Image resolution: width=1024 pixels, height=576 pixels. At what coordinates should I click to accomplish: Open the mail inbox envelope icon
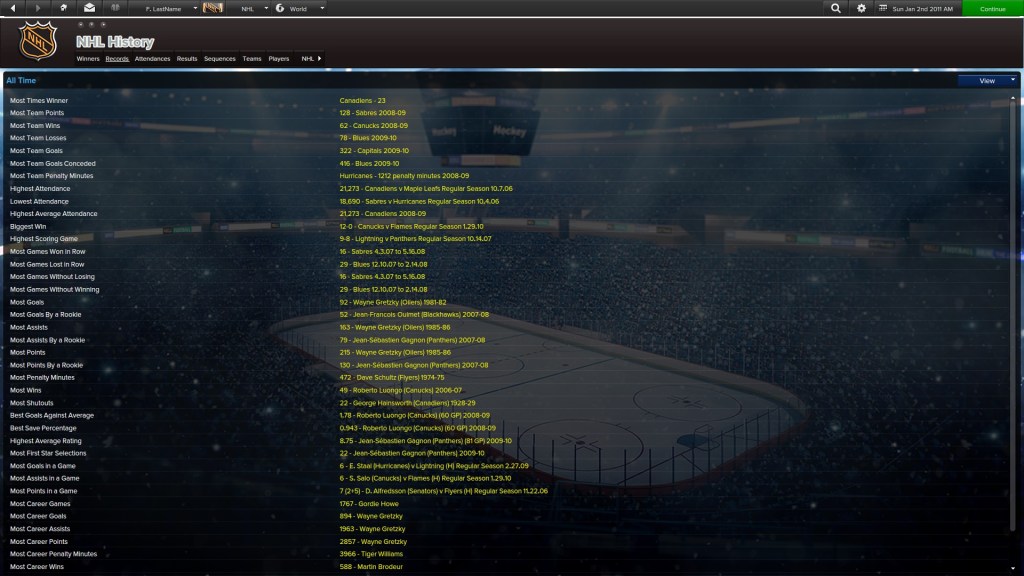[90, 8]
